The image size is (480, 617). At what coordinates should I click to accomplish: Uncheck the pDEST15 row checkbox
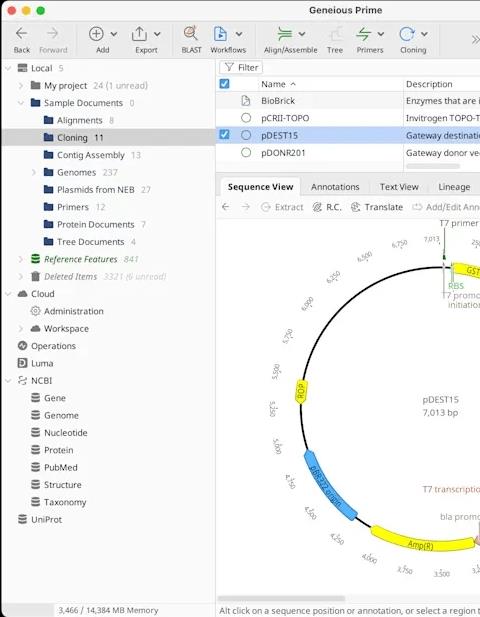(224, 135)
